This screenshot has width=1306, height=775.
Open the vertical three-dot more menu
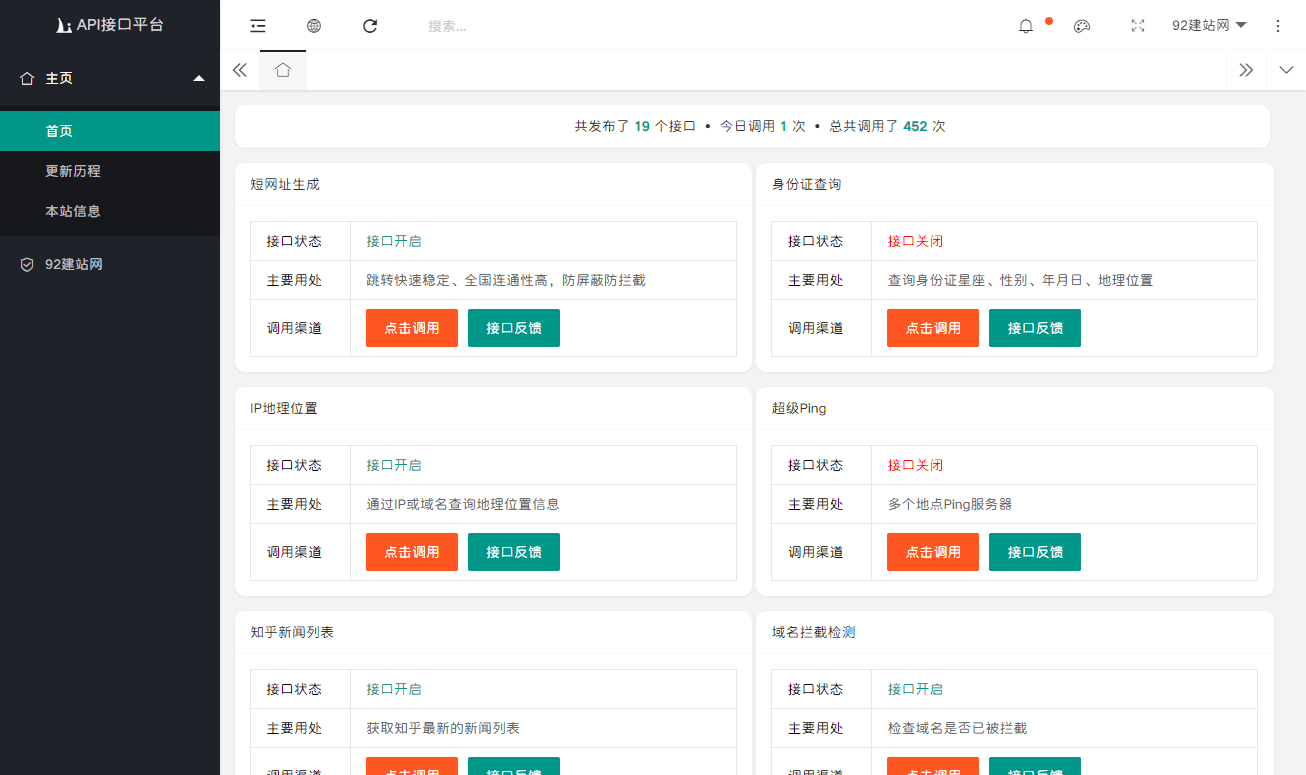tap(1278, 26)
